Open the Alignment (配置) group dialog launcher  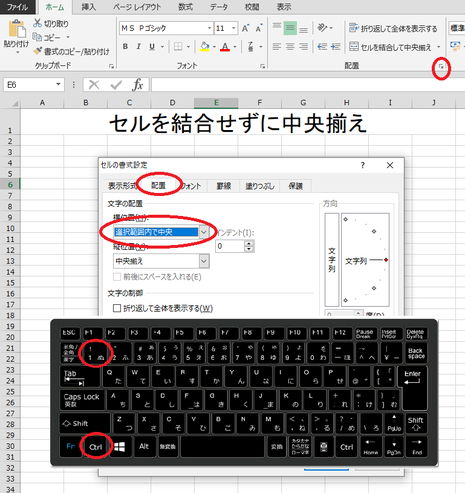click(441, 67)
